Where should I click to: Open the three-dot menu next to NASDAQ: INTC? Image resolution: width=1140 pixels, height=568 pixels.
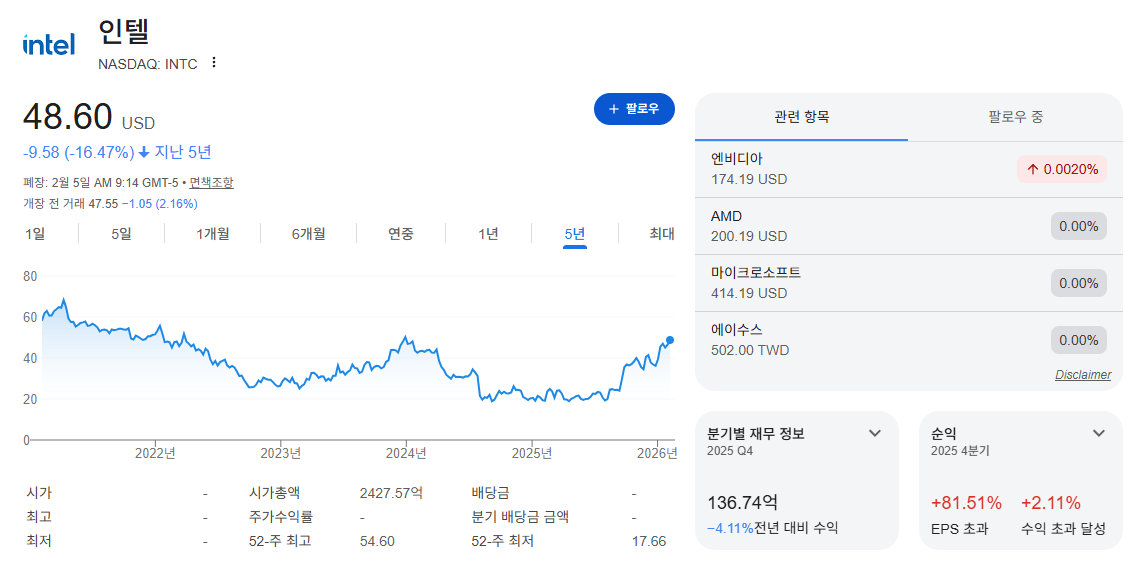(x=214, y=63)
